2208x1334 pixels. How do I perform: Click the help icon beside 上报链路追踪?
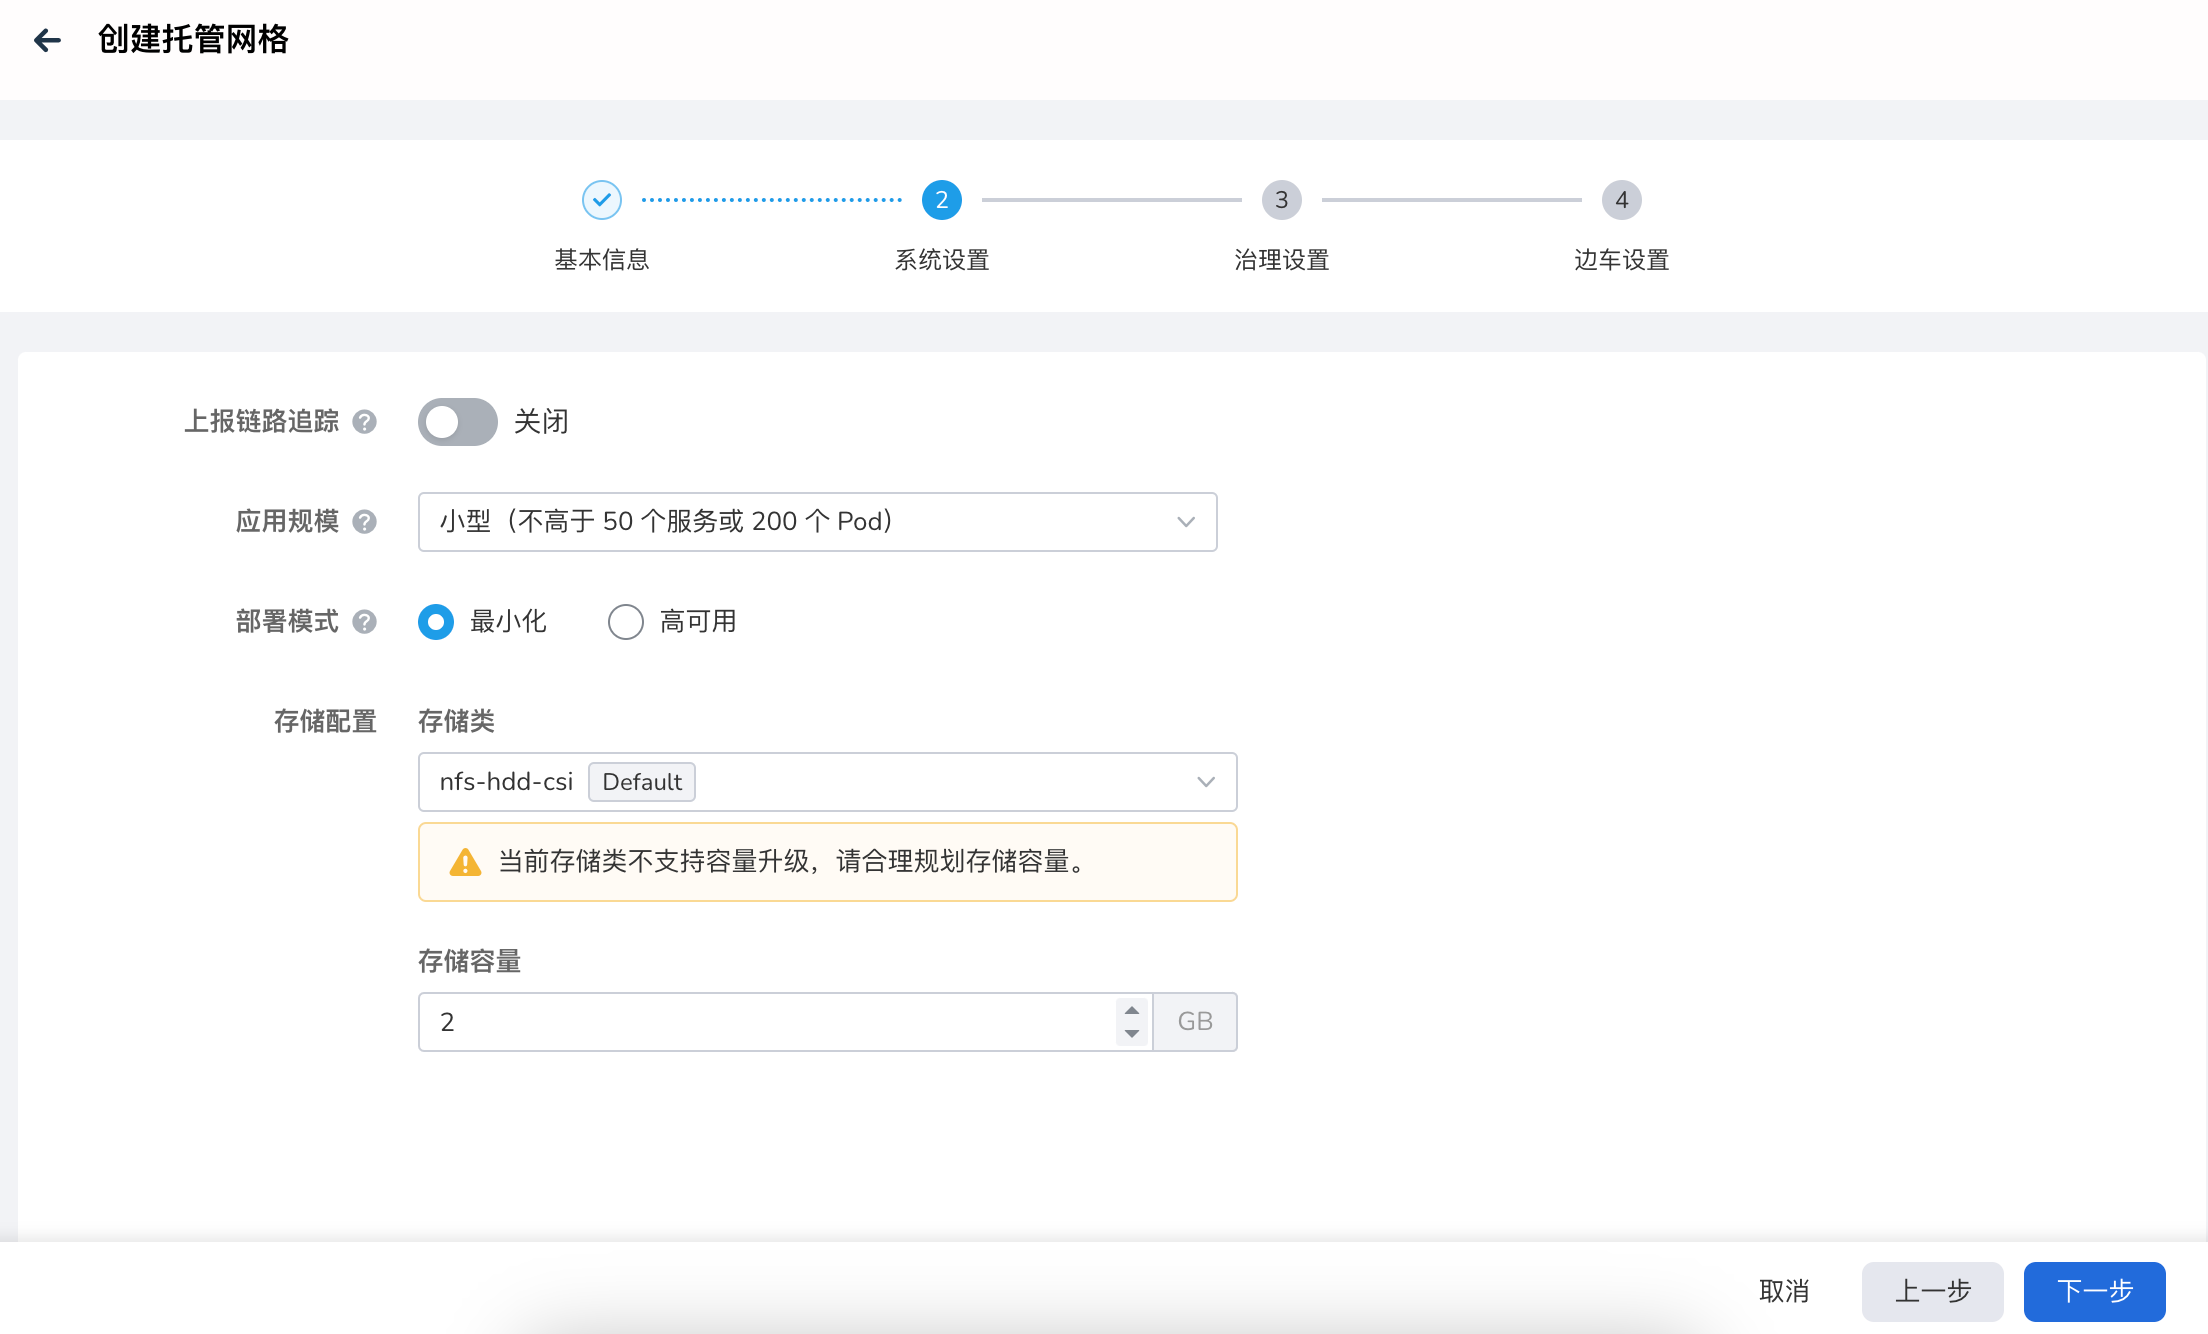(x=366, y=422)
